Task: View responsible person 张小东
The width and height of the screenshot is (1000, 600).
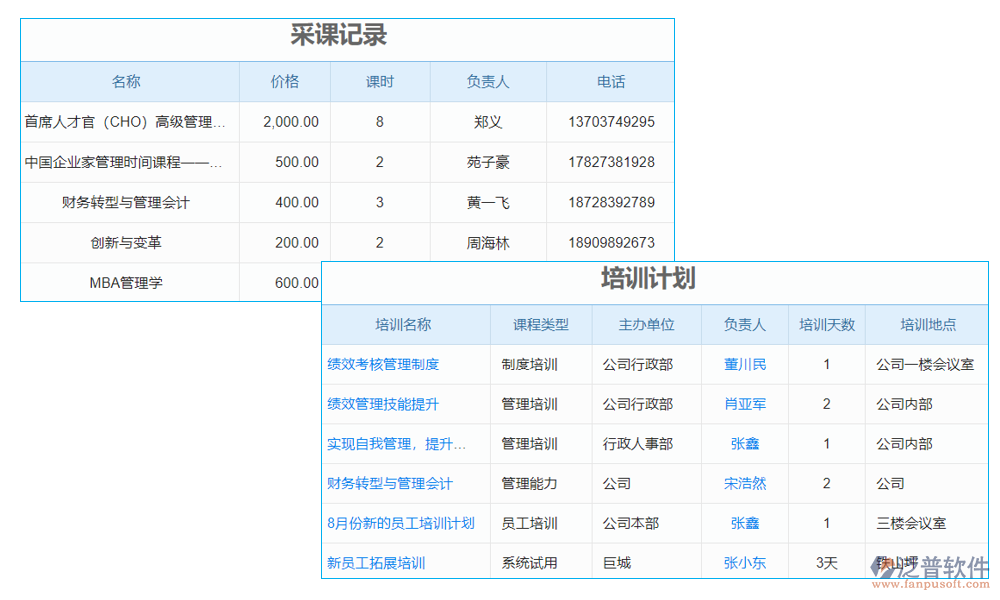Action: (744, 562)
